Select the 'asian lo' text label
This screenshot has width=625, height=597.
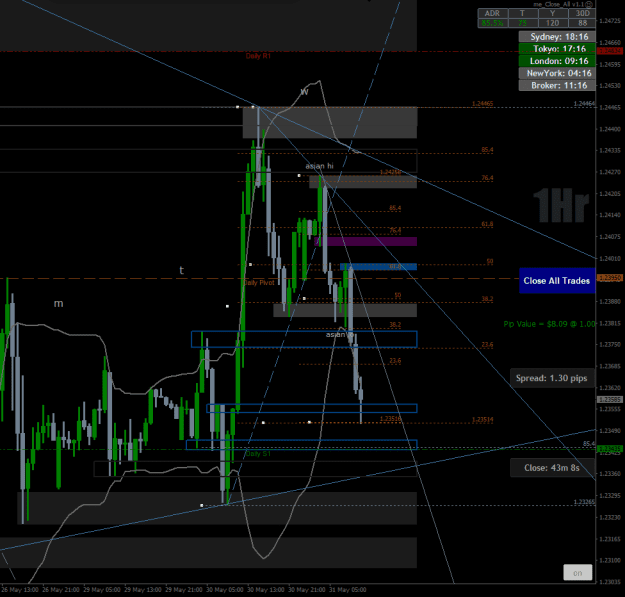[339, 334]
